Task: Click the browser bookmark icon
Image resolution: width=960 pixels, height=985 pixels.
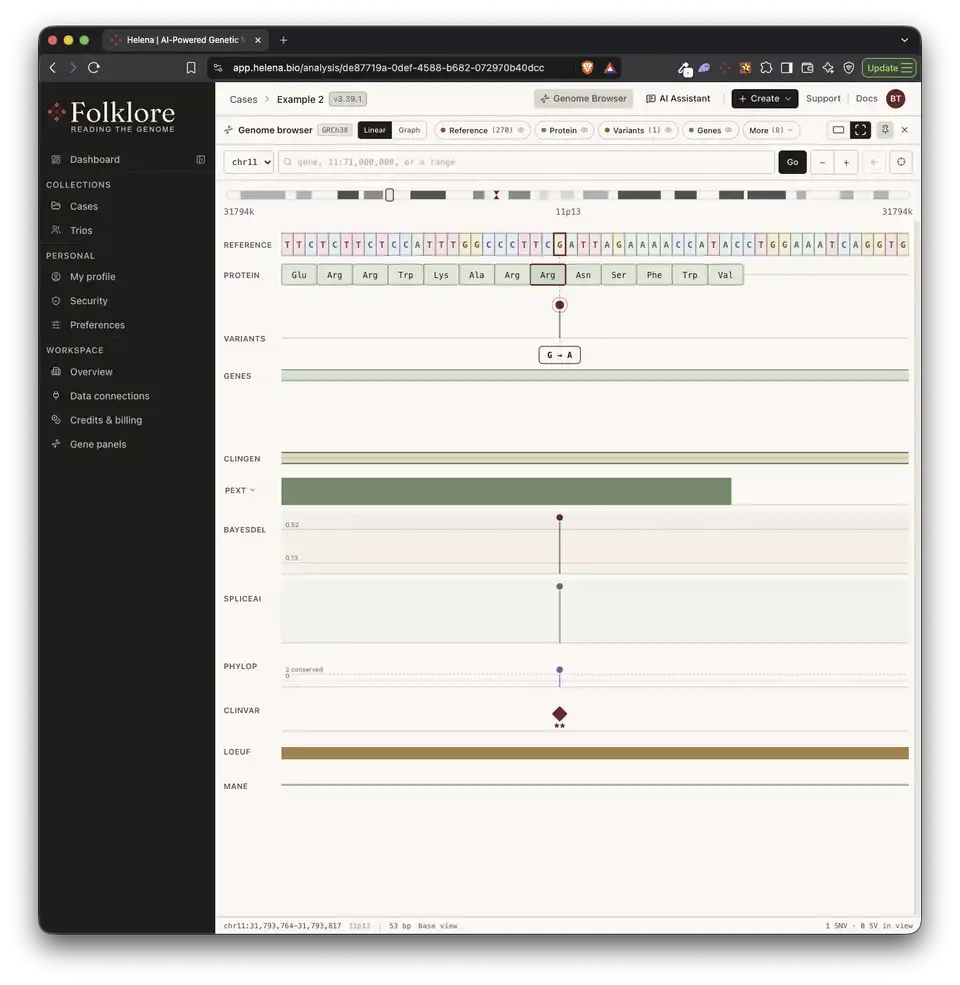Action: tap(191, 68)
